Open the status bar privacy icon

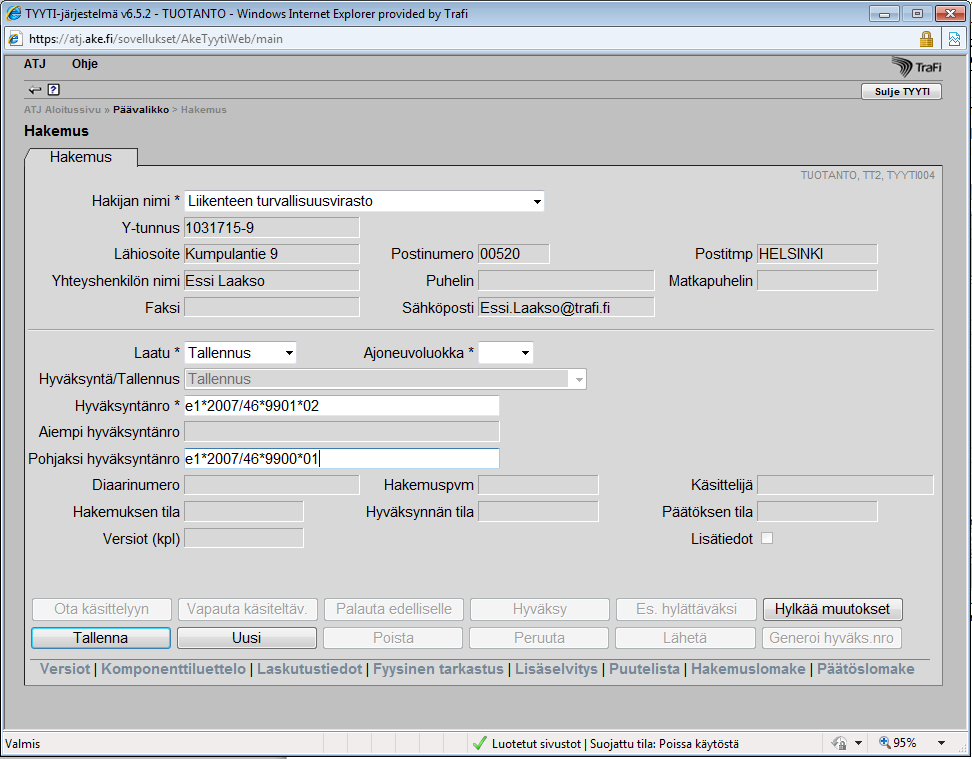coord(840,743)
